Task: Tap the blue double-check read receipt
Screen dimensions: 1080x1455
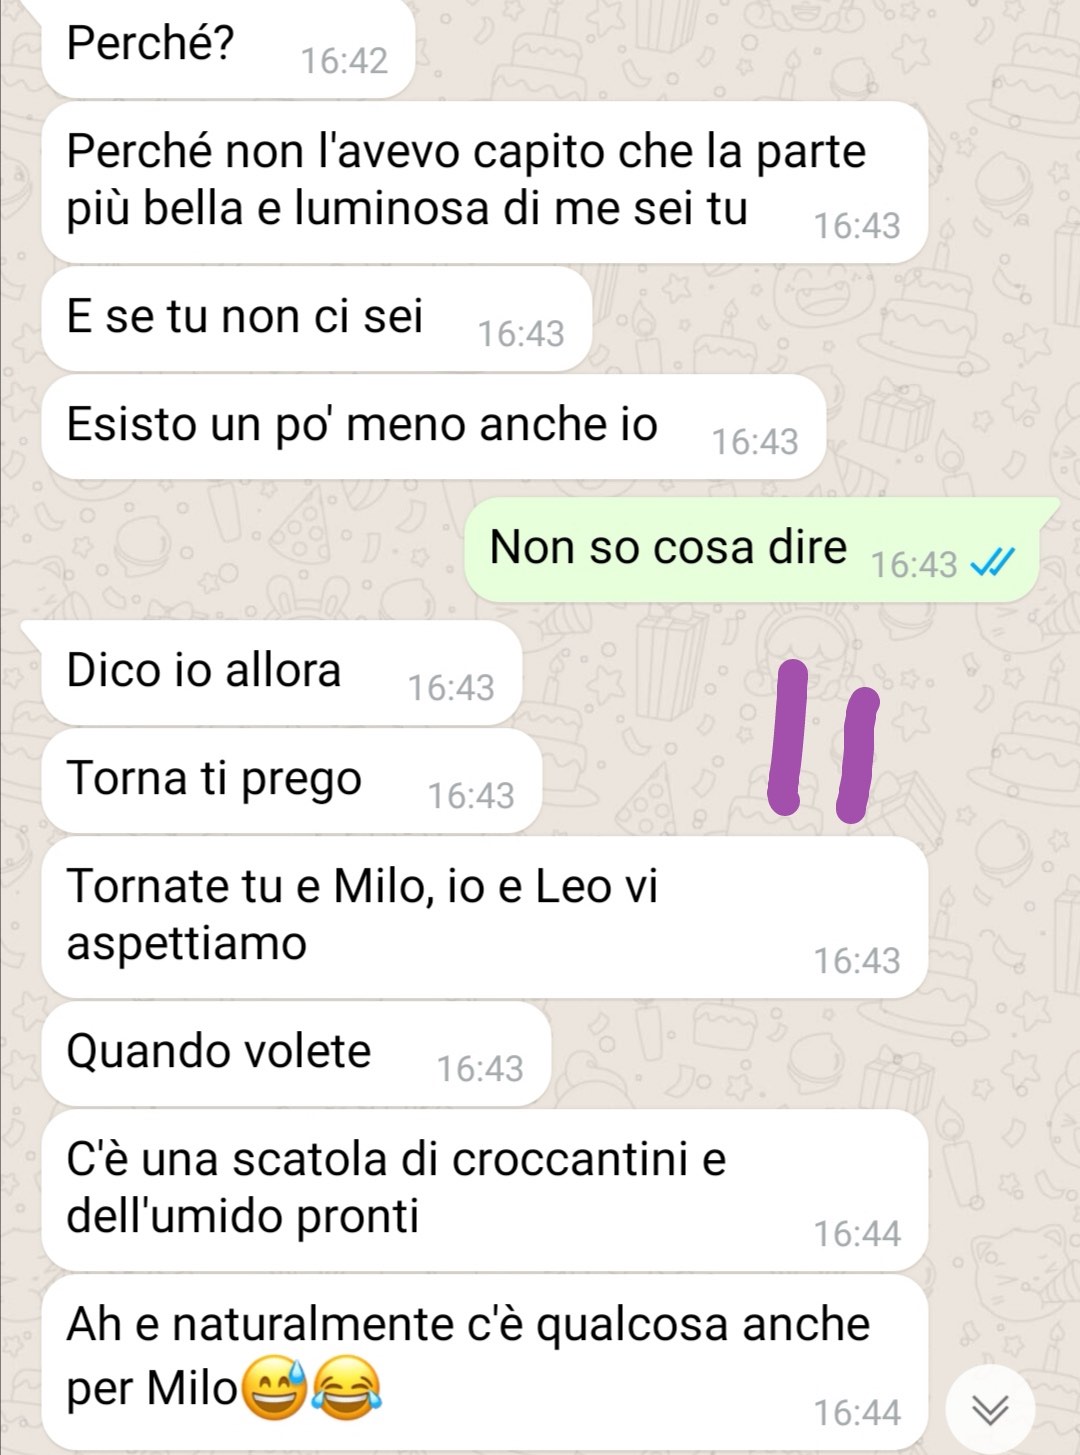Action: (x=993, y=563)
